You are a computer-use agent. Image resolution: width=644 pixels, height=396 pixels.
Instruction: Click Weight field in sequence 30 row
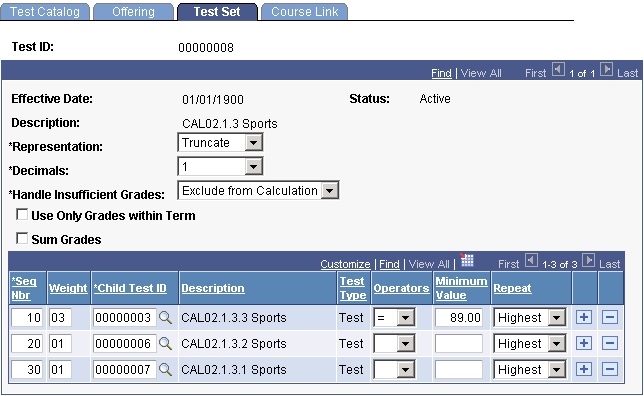pos(60,369)
